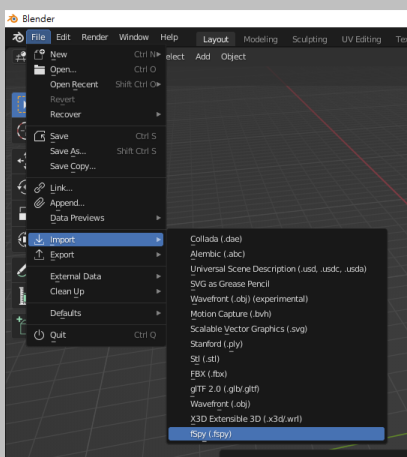Expand the Recover submenu arrow
This screenshot has width=407, height=457.
click(158, 114)
